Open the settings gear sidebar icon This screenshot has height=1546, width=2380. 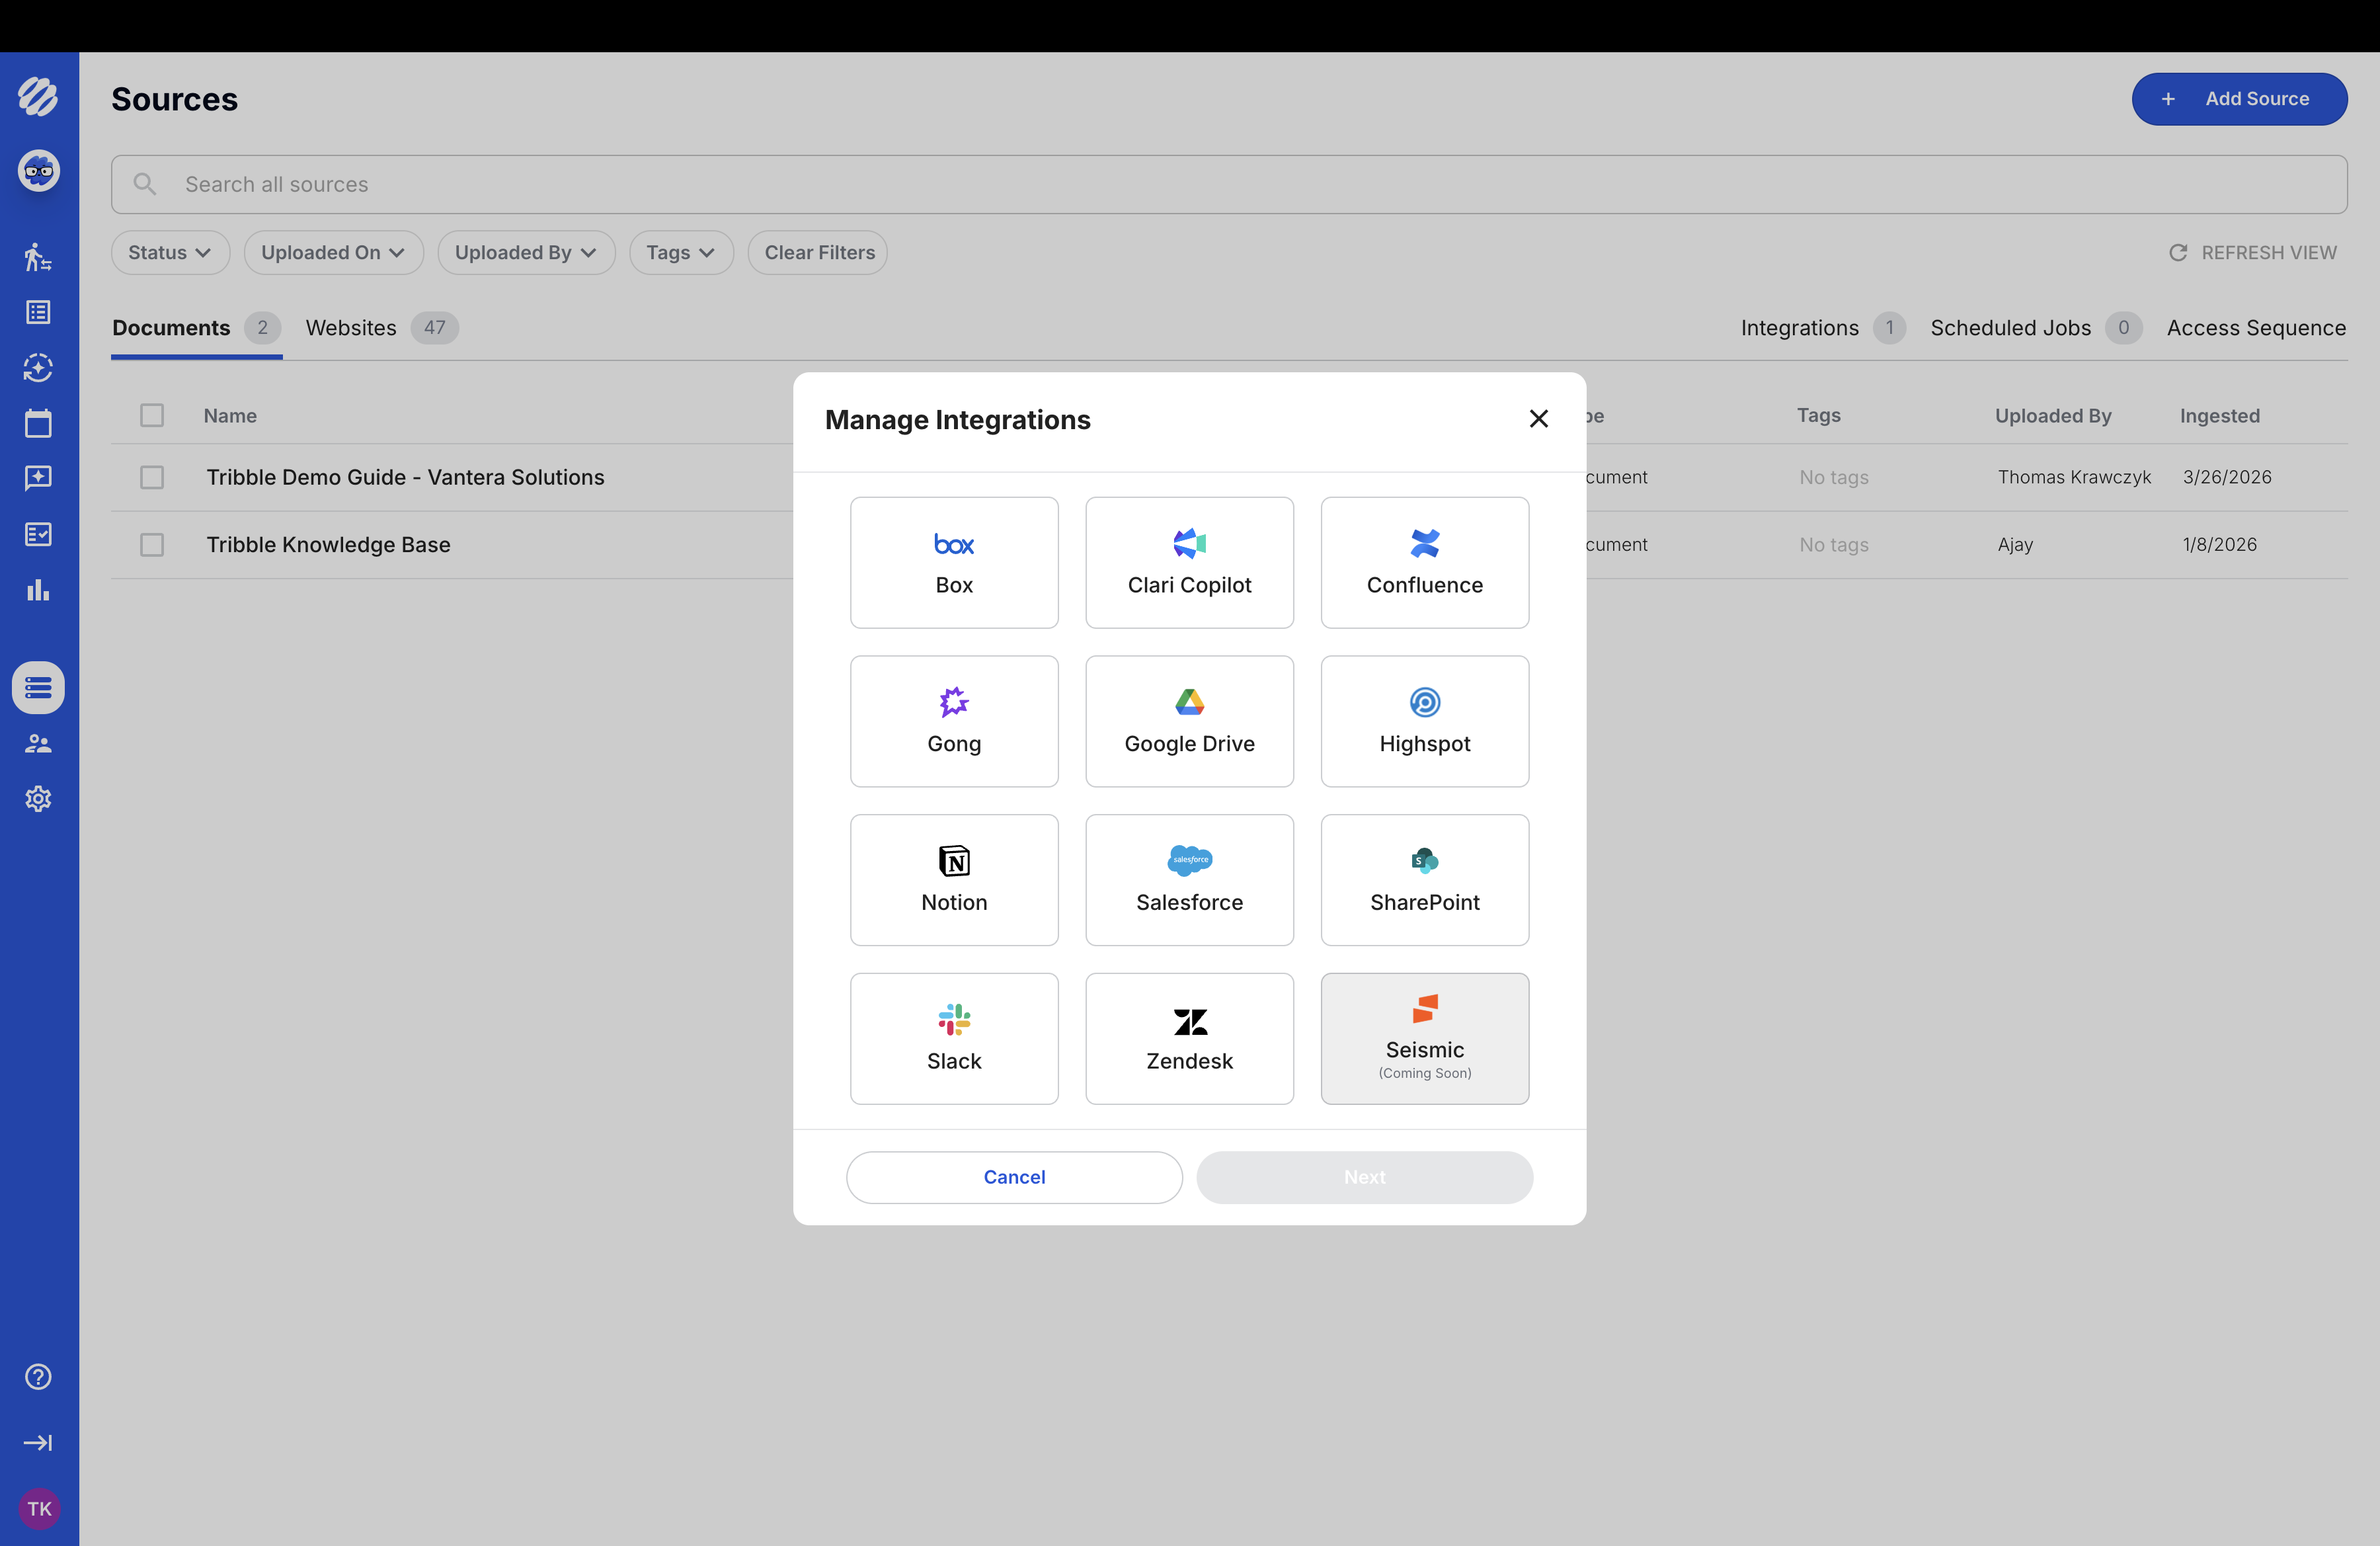[38, 799]
